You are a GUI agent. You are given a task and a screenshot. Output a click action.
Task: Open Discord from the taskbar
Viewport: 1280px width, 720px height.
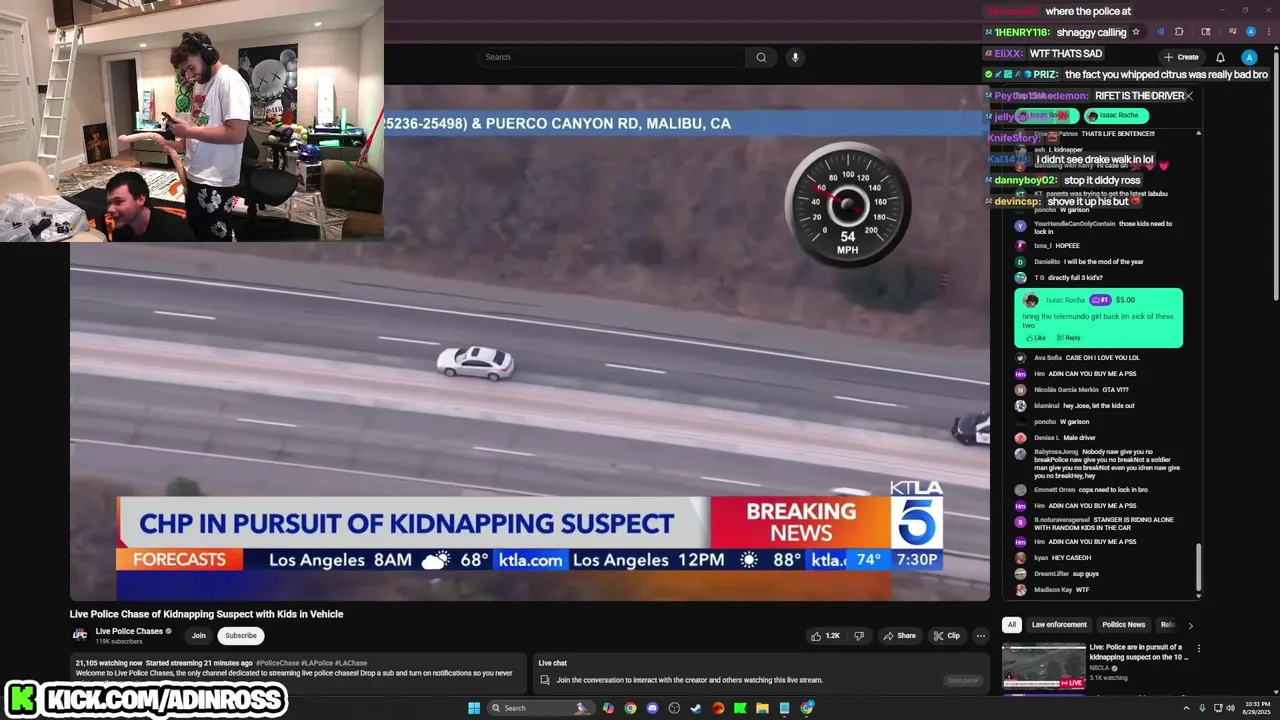[652, 708]
